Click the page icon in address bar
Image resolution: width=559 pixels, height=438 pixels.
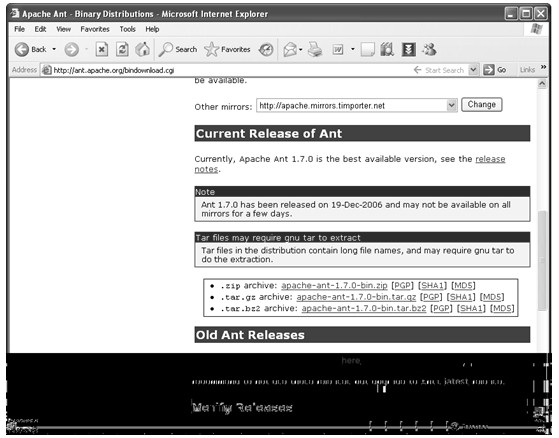click(46, 70)
